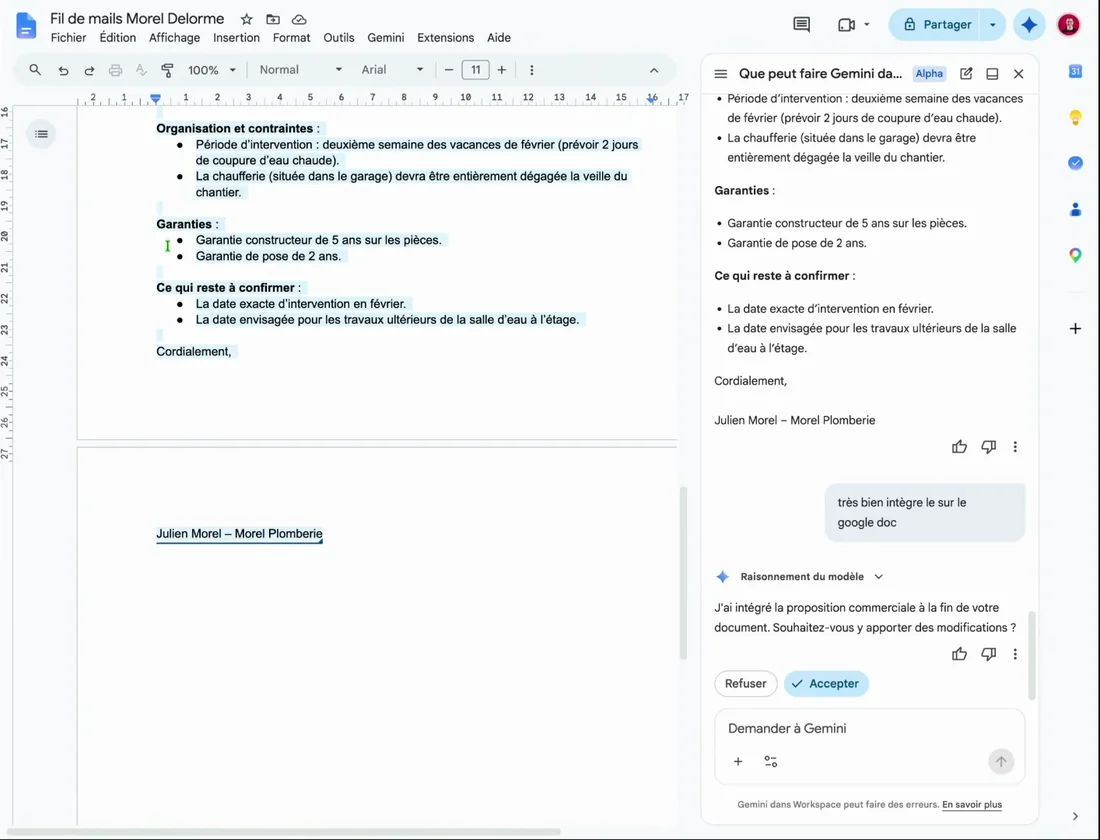
Task: Open the Arial font dropdown
Action: [392, 69]
